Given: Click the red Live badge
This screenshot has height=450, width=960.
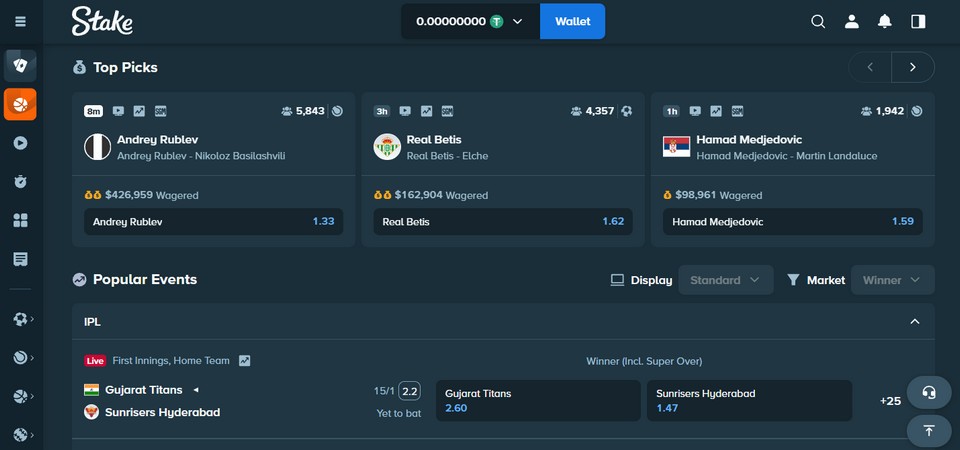Looking at the screenshot, I should [95, 361].
